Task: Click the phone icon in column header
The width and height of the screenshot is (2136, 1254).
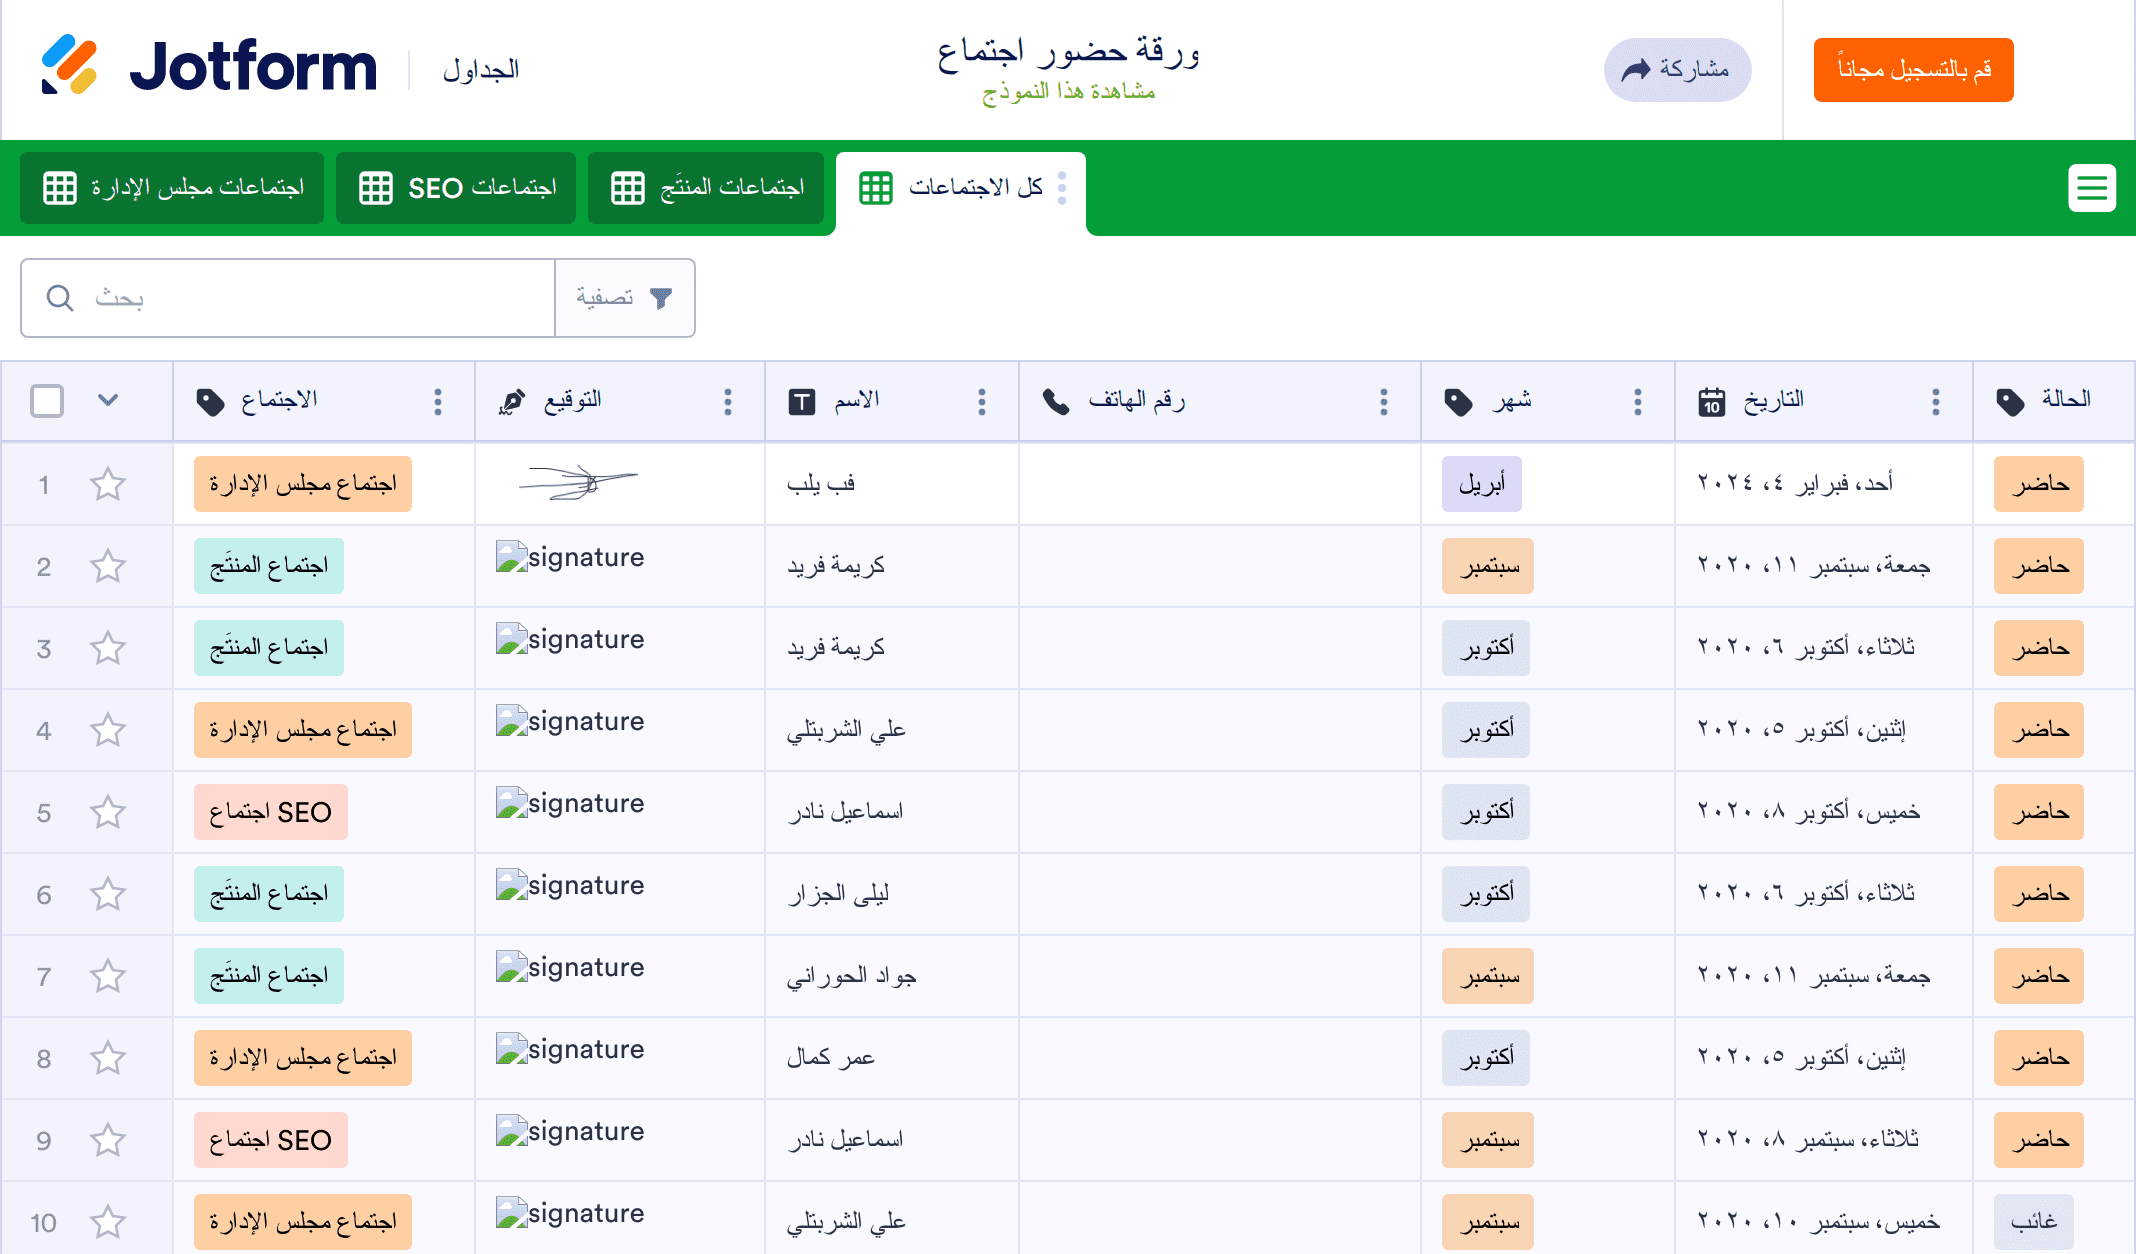Action: (1056, 402)
